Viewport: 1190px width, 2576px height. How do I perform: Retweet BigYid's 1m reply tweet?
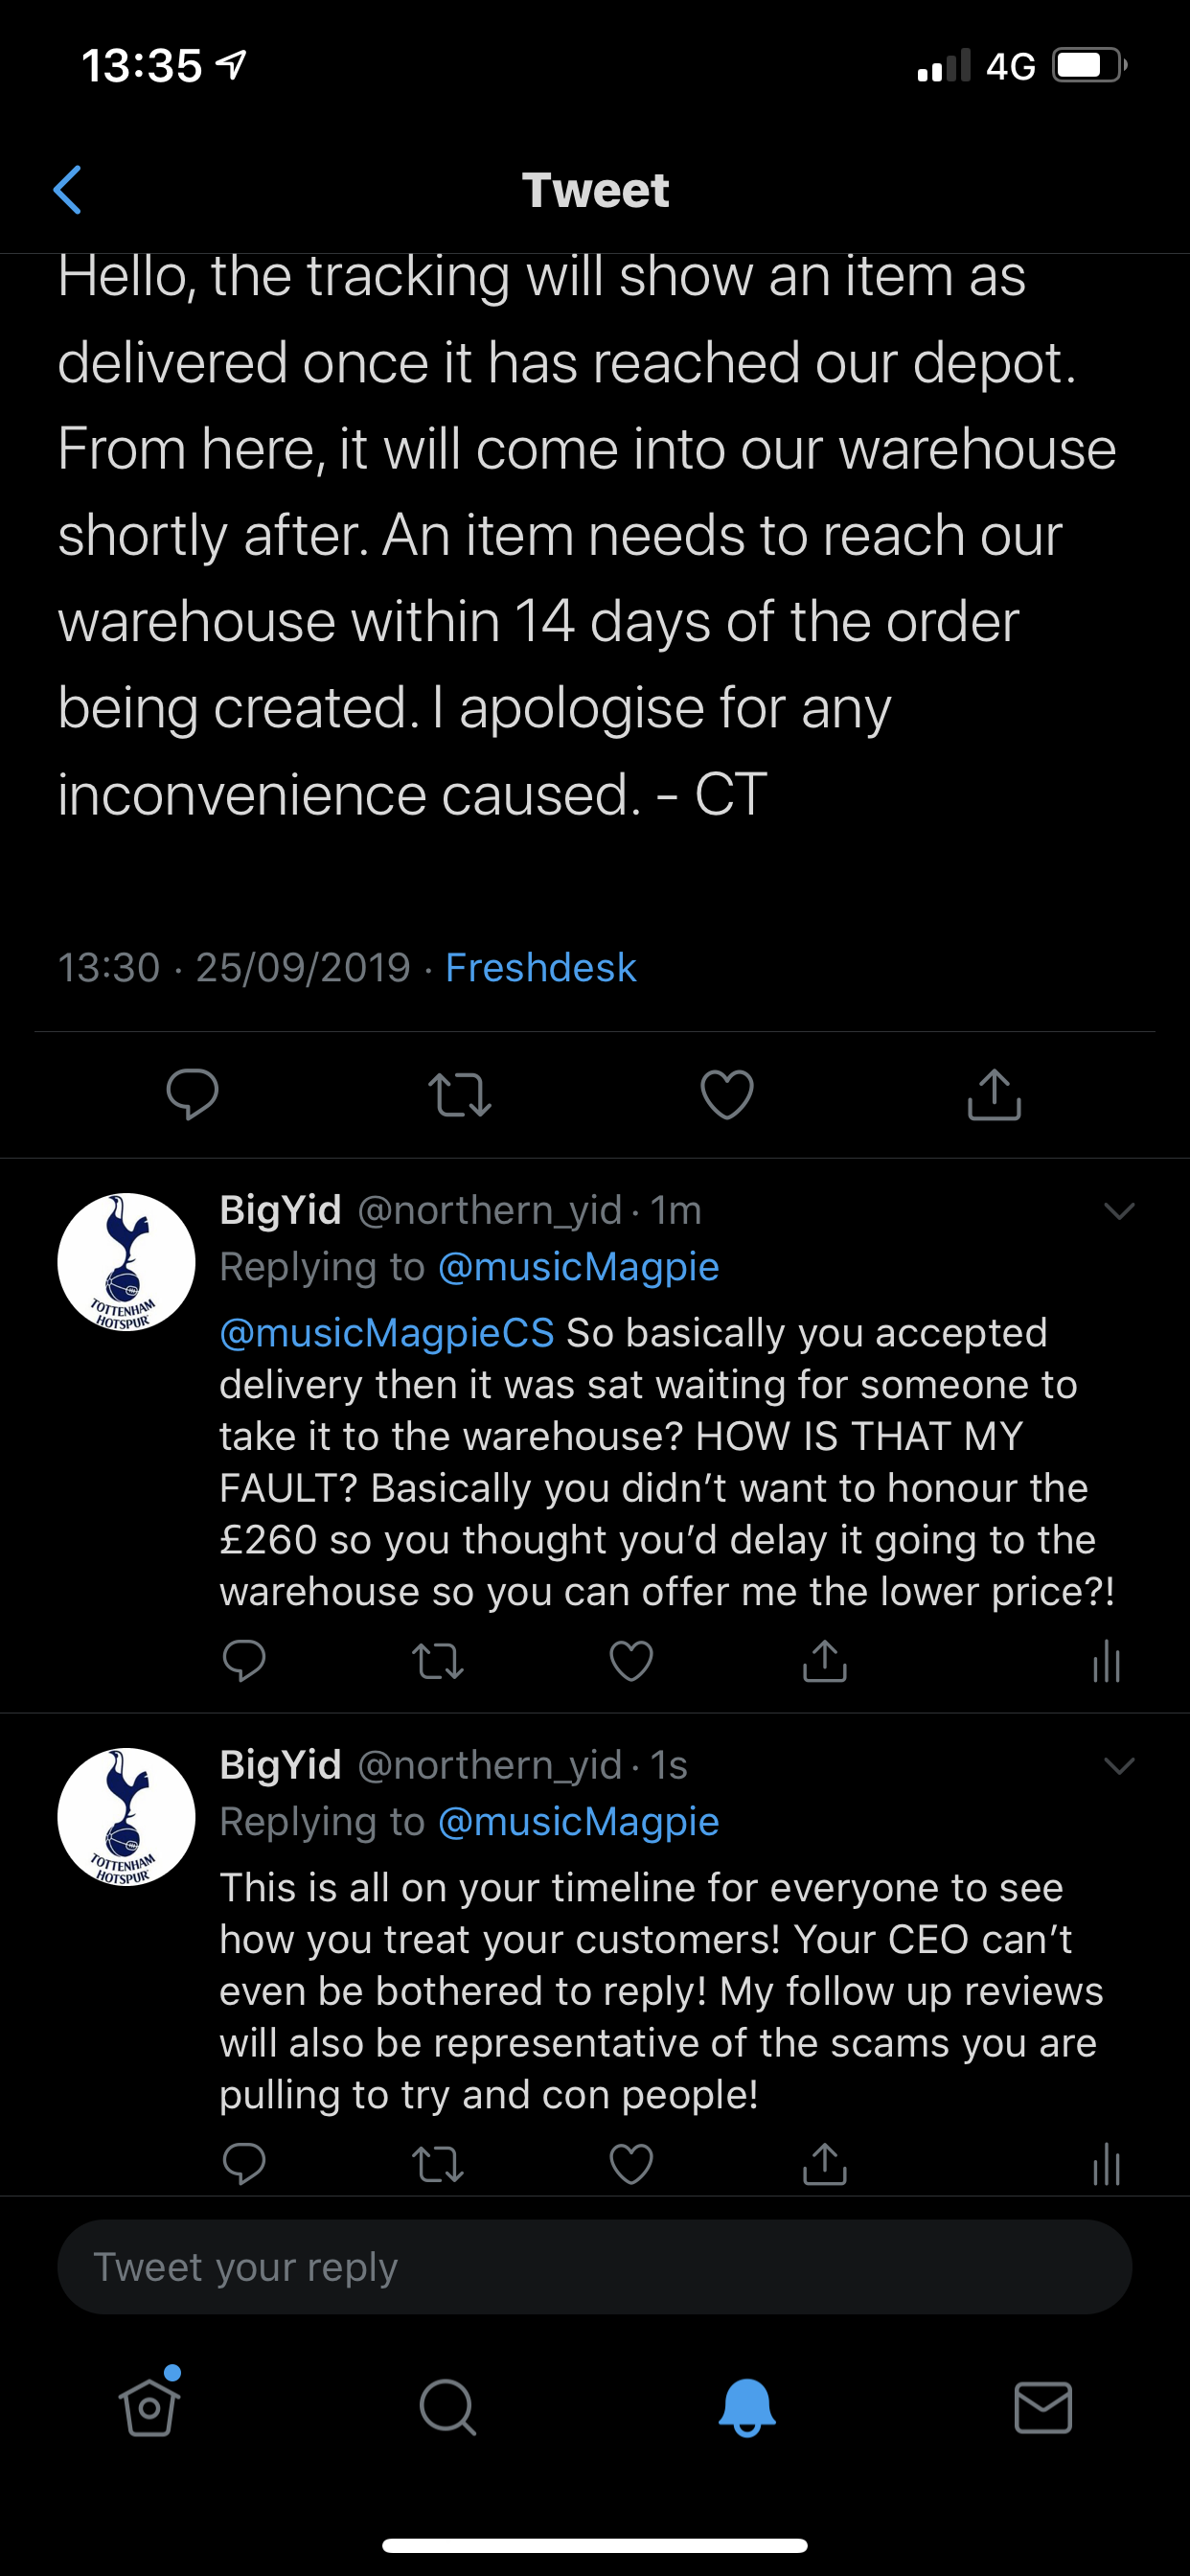[x=437, y=1662]
